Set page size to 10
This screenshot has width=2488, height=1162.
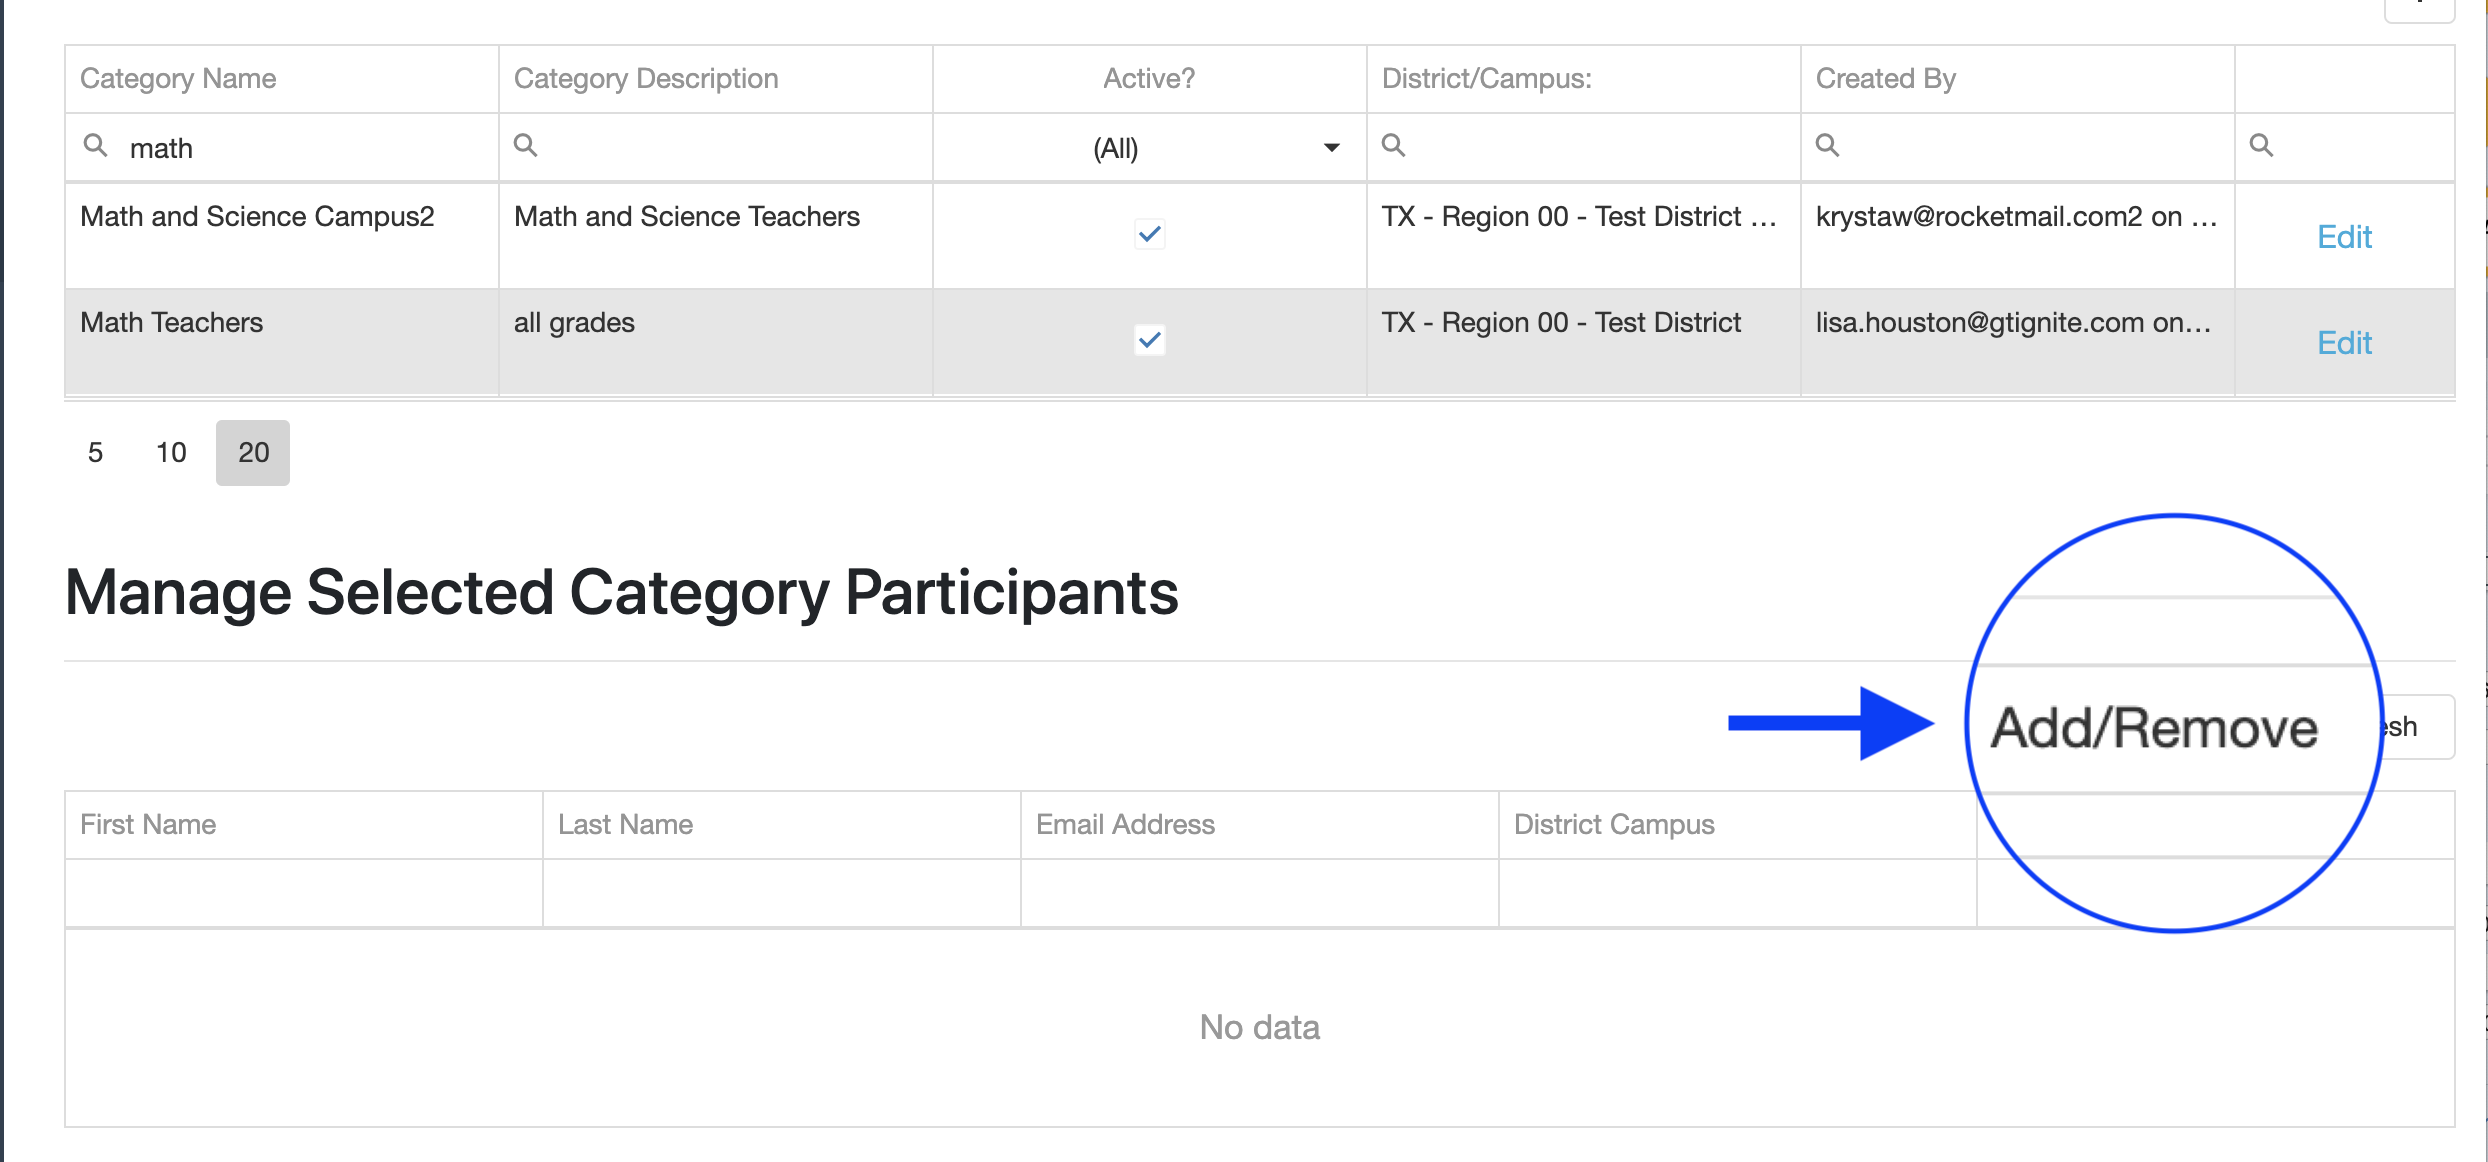pyautogui.click(x=171, y=453)
